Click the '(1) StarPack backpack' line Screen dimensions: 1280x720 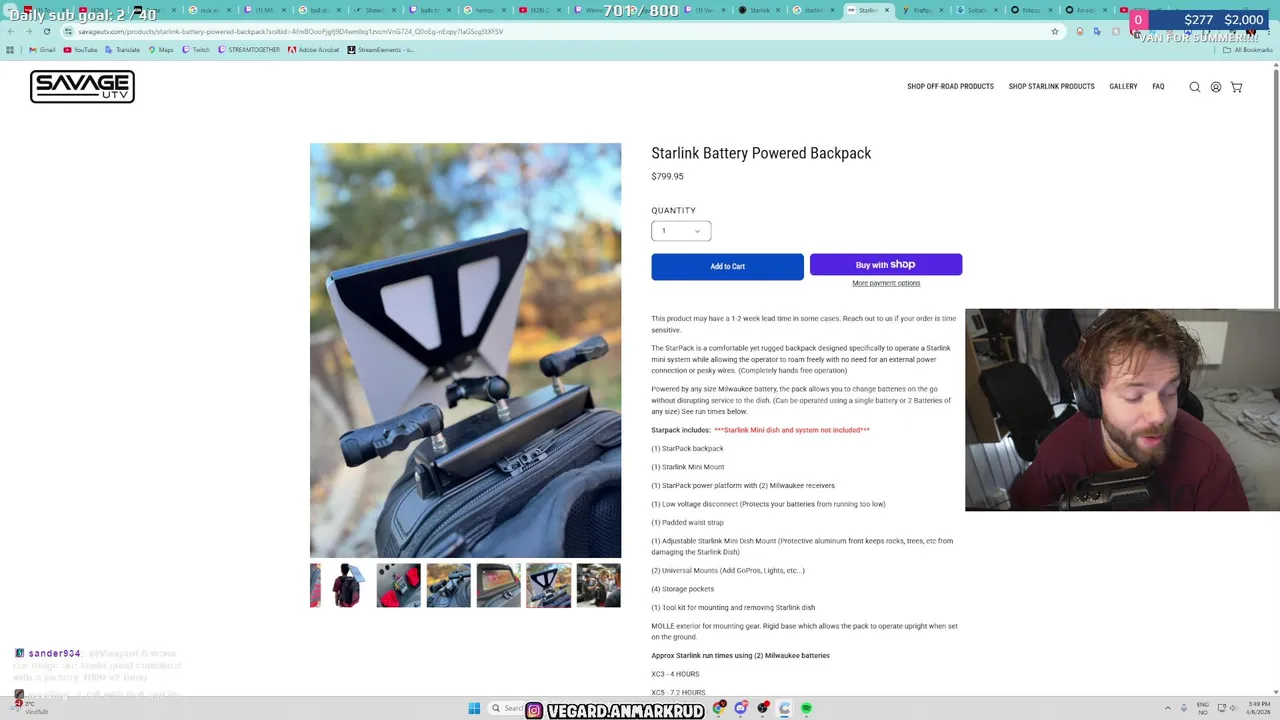[x=687, y=449]
